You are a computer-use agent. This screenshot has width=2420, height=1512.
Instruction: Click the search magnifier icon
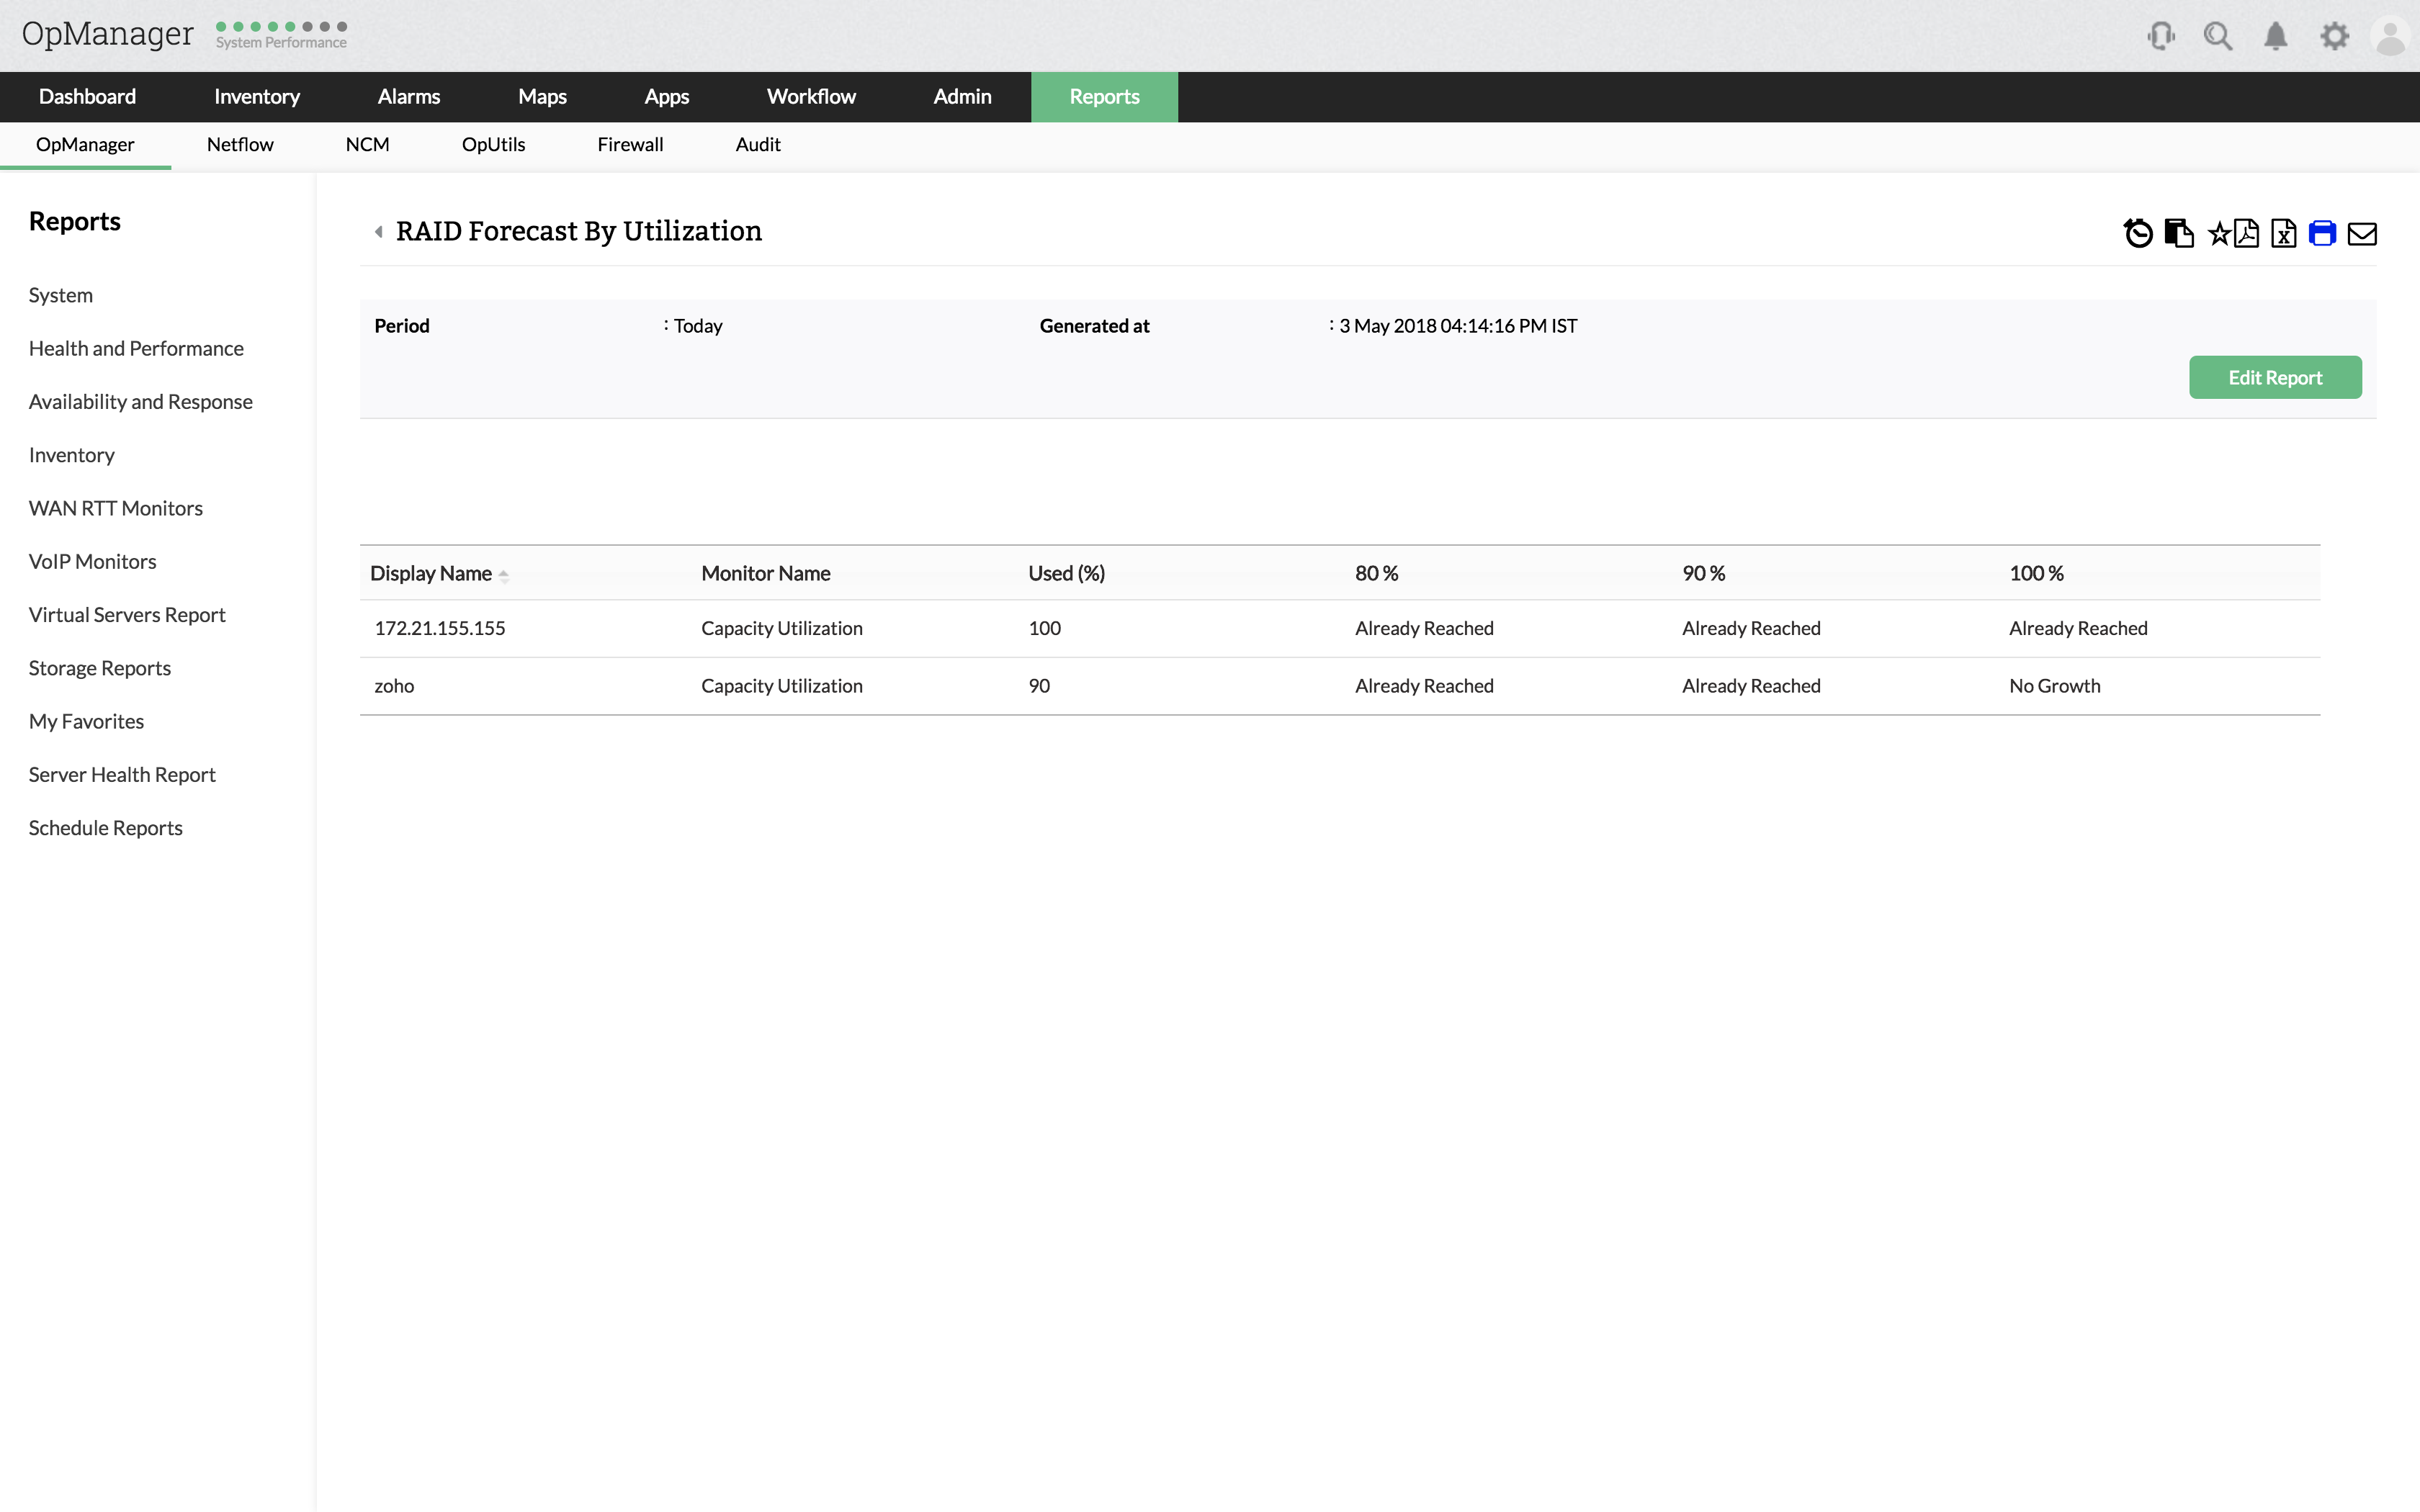point(2217,37)
